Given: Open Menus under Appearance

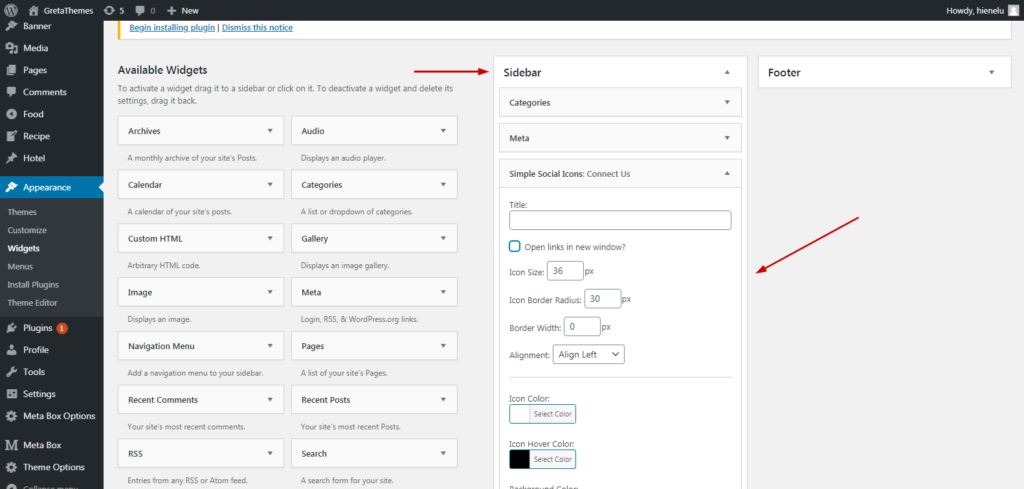Looking at the screenshot, I should (x=20, y=266).
